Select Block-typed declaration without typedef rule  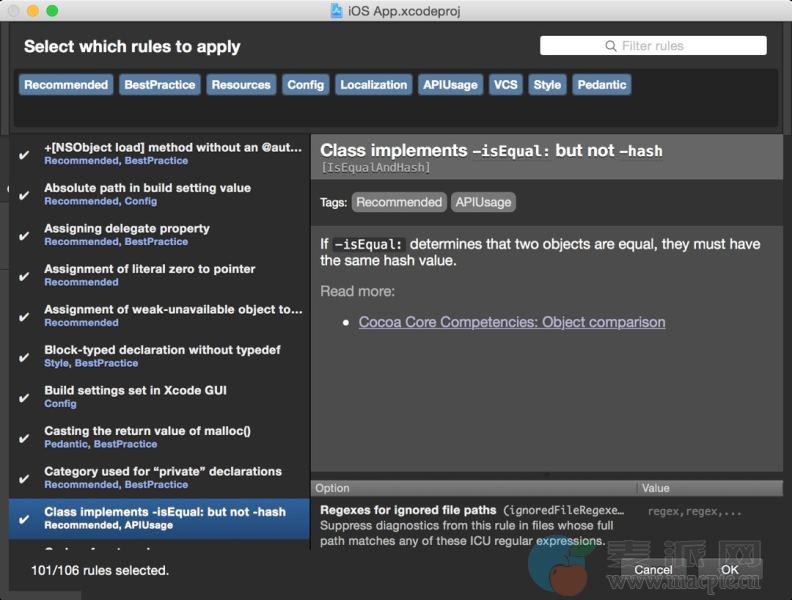(x=162, y=351)
